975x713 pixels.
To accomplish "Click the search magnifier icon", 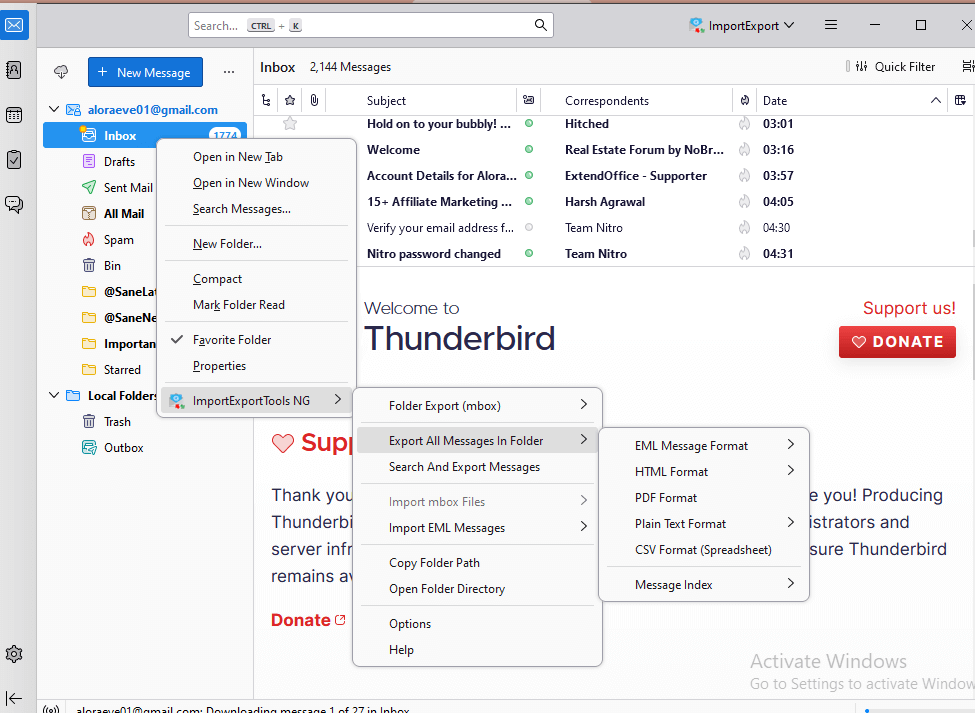I will click(x=540, y=25).
